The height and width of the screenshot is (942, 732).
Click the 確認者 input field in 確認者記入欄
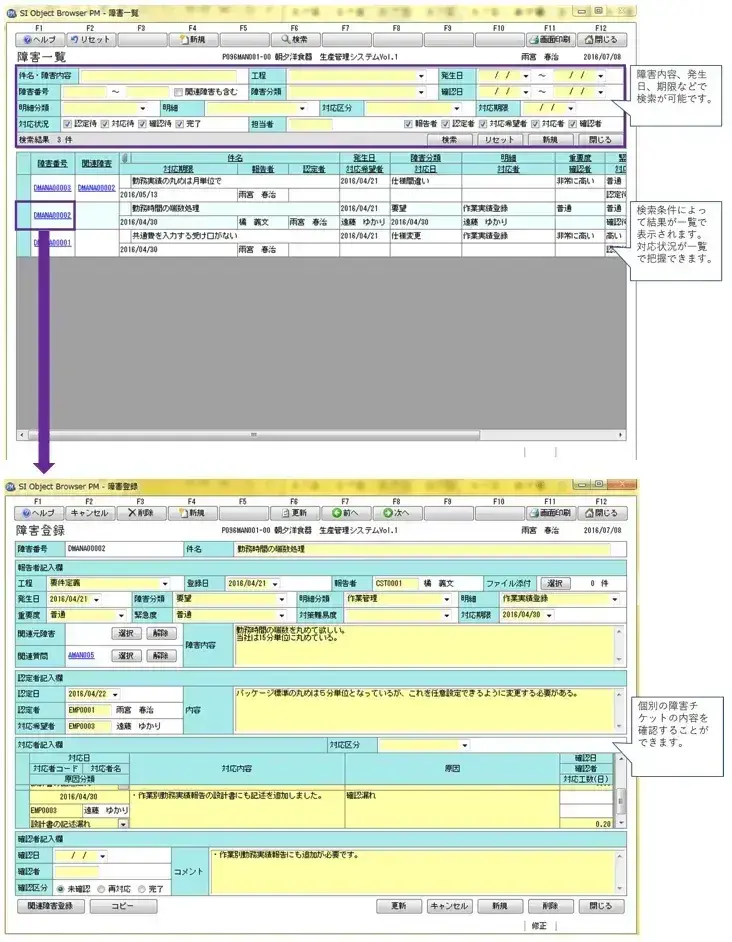coord(76,871)
